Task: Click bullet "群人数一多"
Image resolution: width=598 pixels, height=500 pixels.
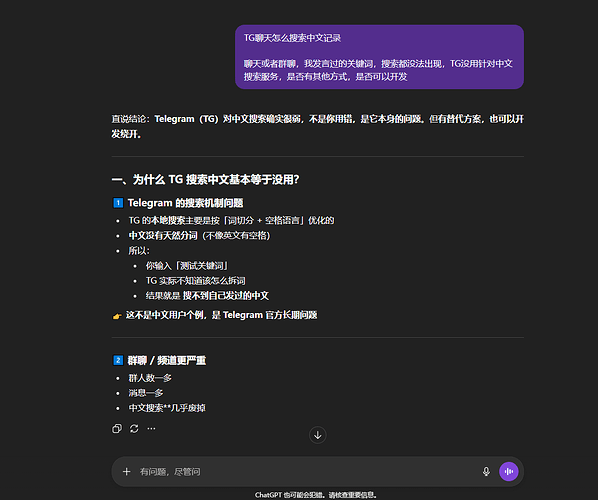Action: click(x=150, y=378)
